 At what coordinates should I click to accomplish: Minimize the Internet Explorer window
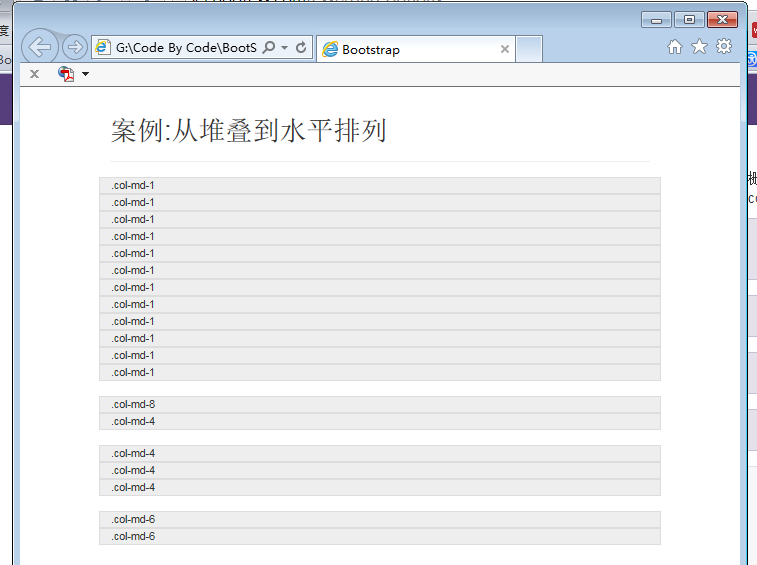[x=657, y=19]
